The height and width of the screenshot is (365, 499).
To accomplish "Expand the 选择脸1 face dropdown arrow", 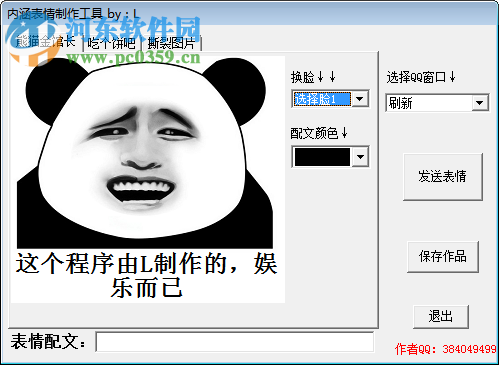I will [360, 99].
